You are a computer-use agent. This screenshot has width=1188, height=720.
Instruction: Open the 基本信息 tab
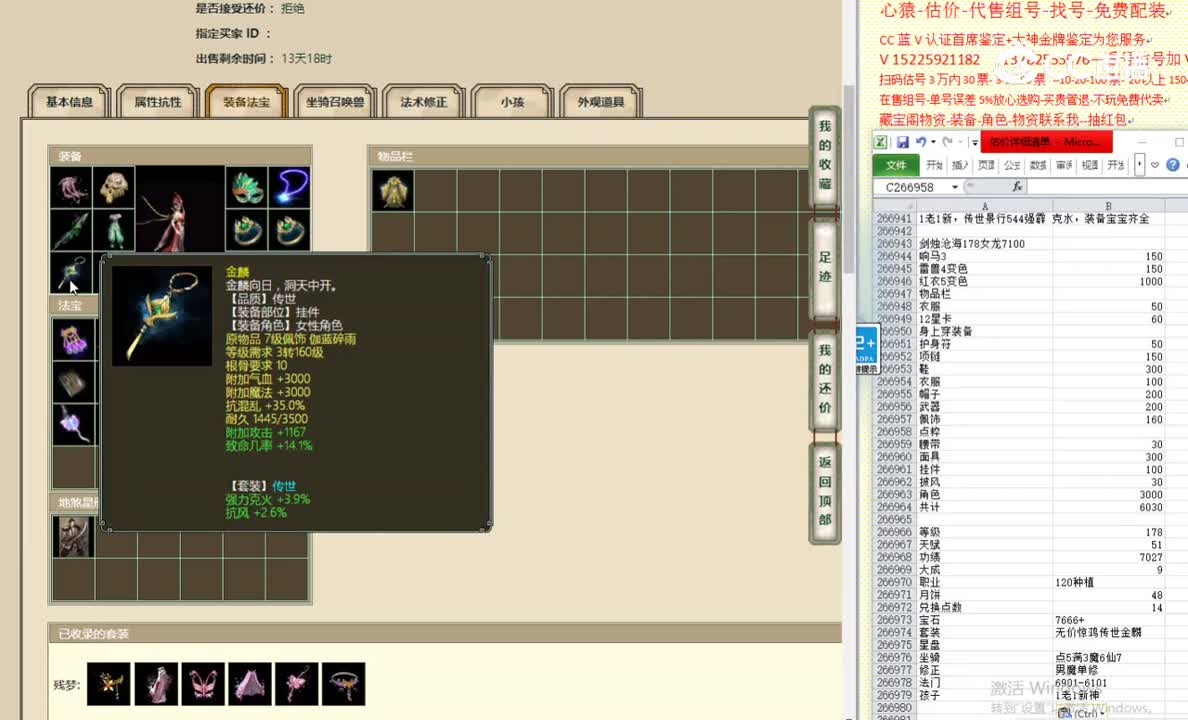click(69, 102)
